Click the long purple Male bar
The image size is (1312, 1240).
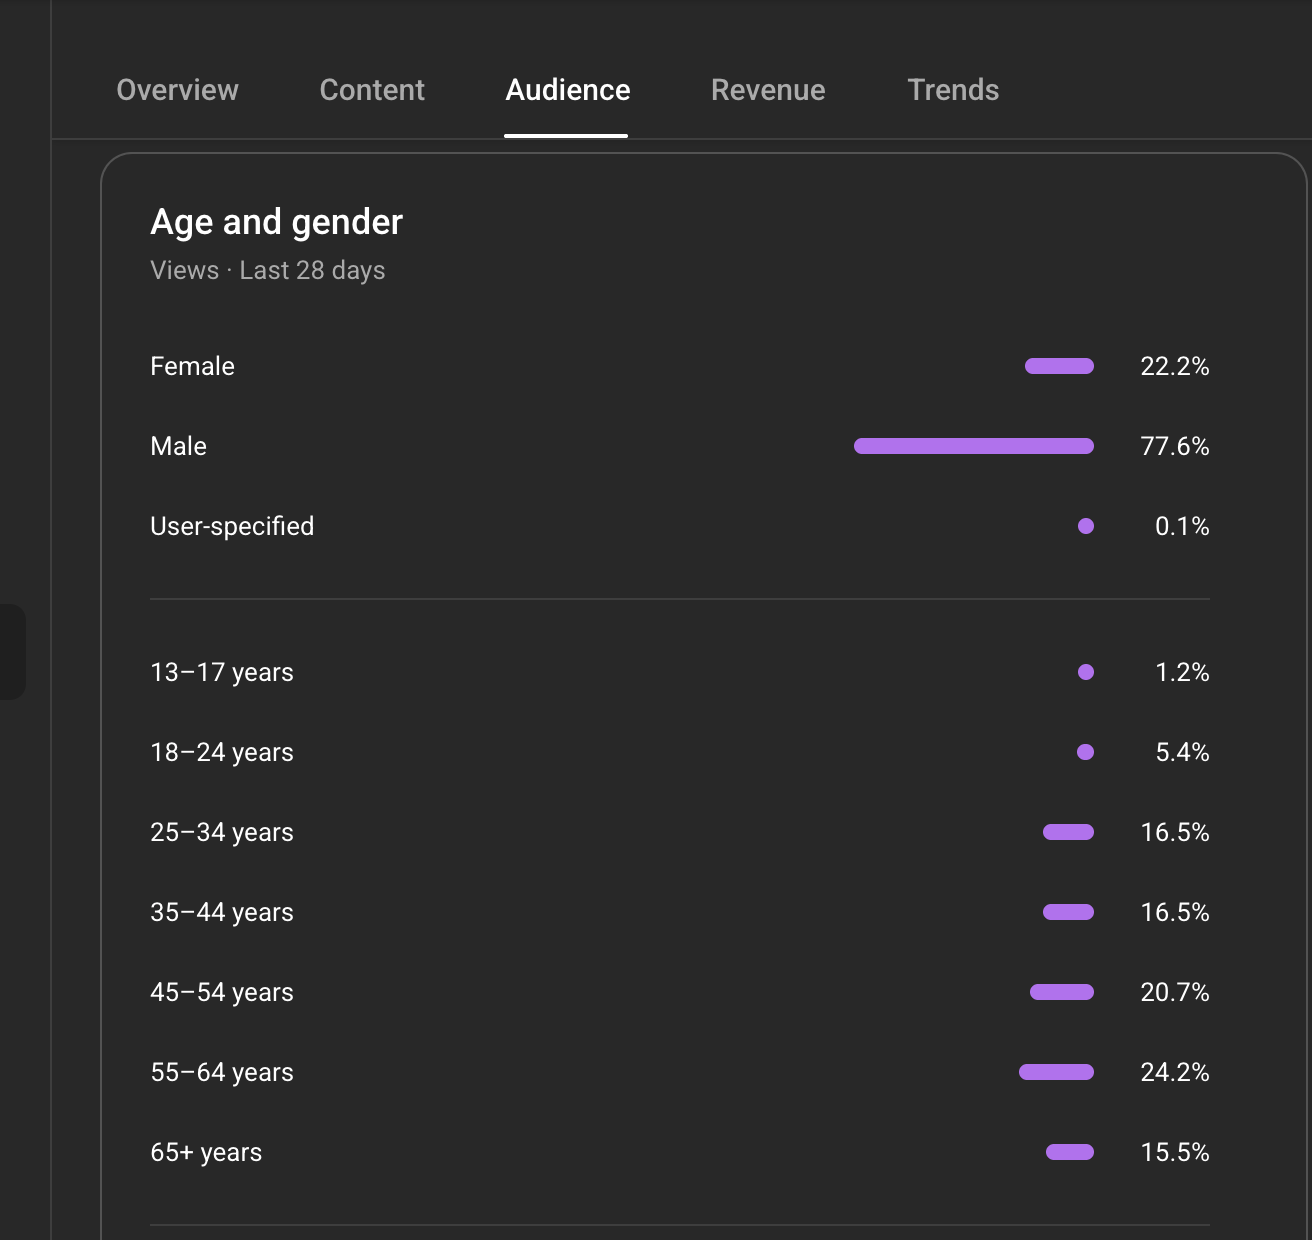click(x=973, y=446)
